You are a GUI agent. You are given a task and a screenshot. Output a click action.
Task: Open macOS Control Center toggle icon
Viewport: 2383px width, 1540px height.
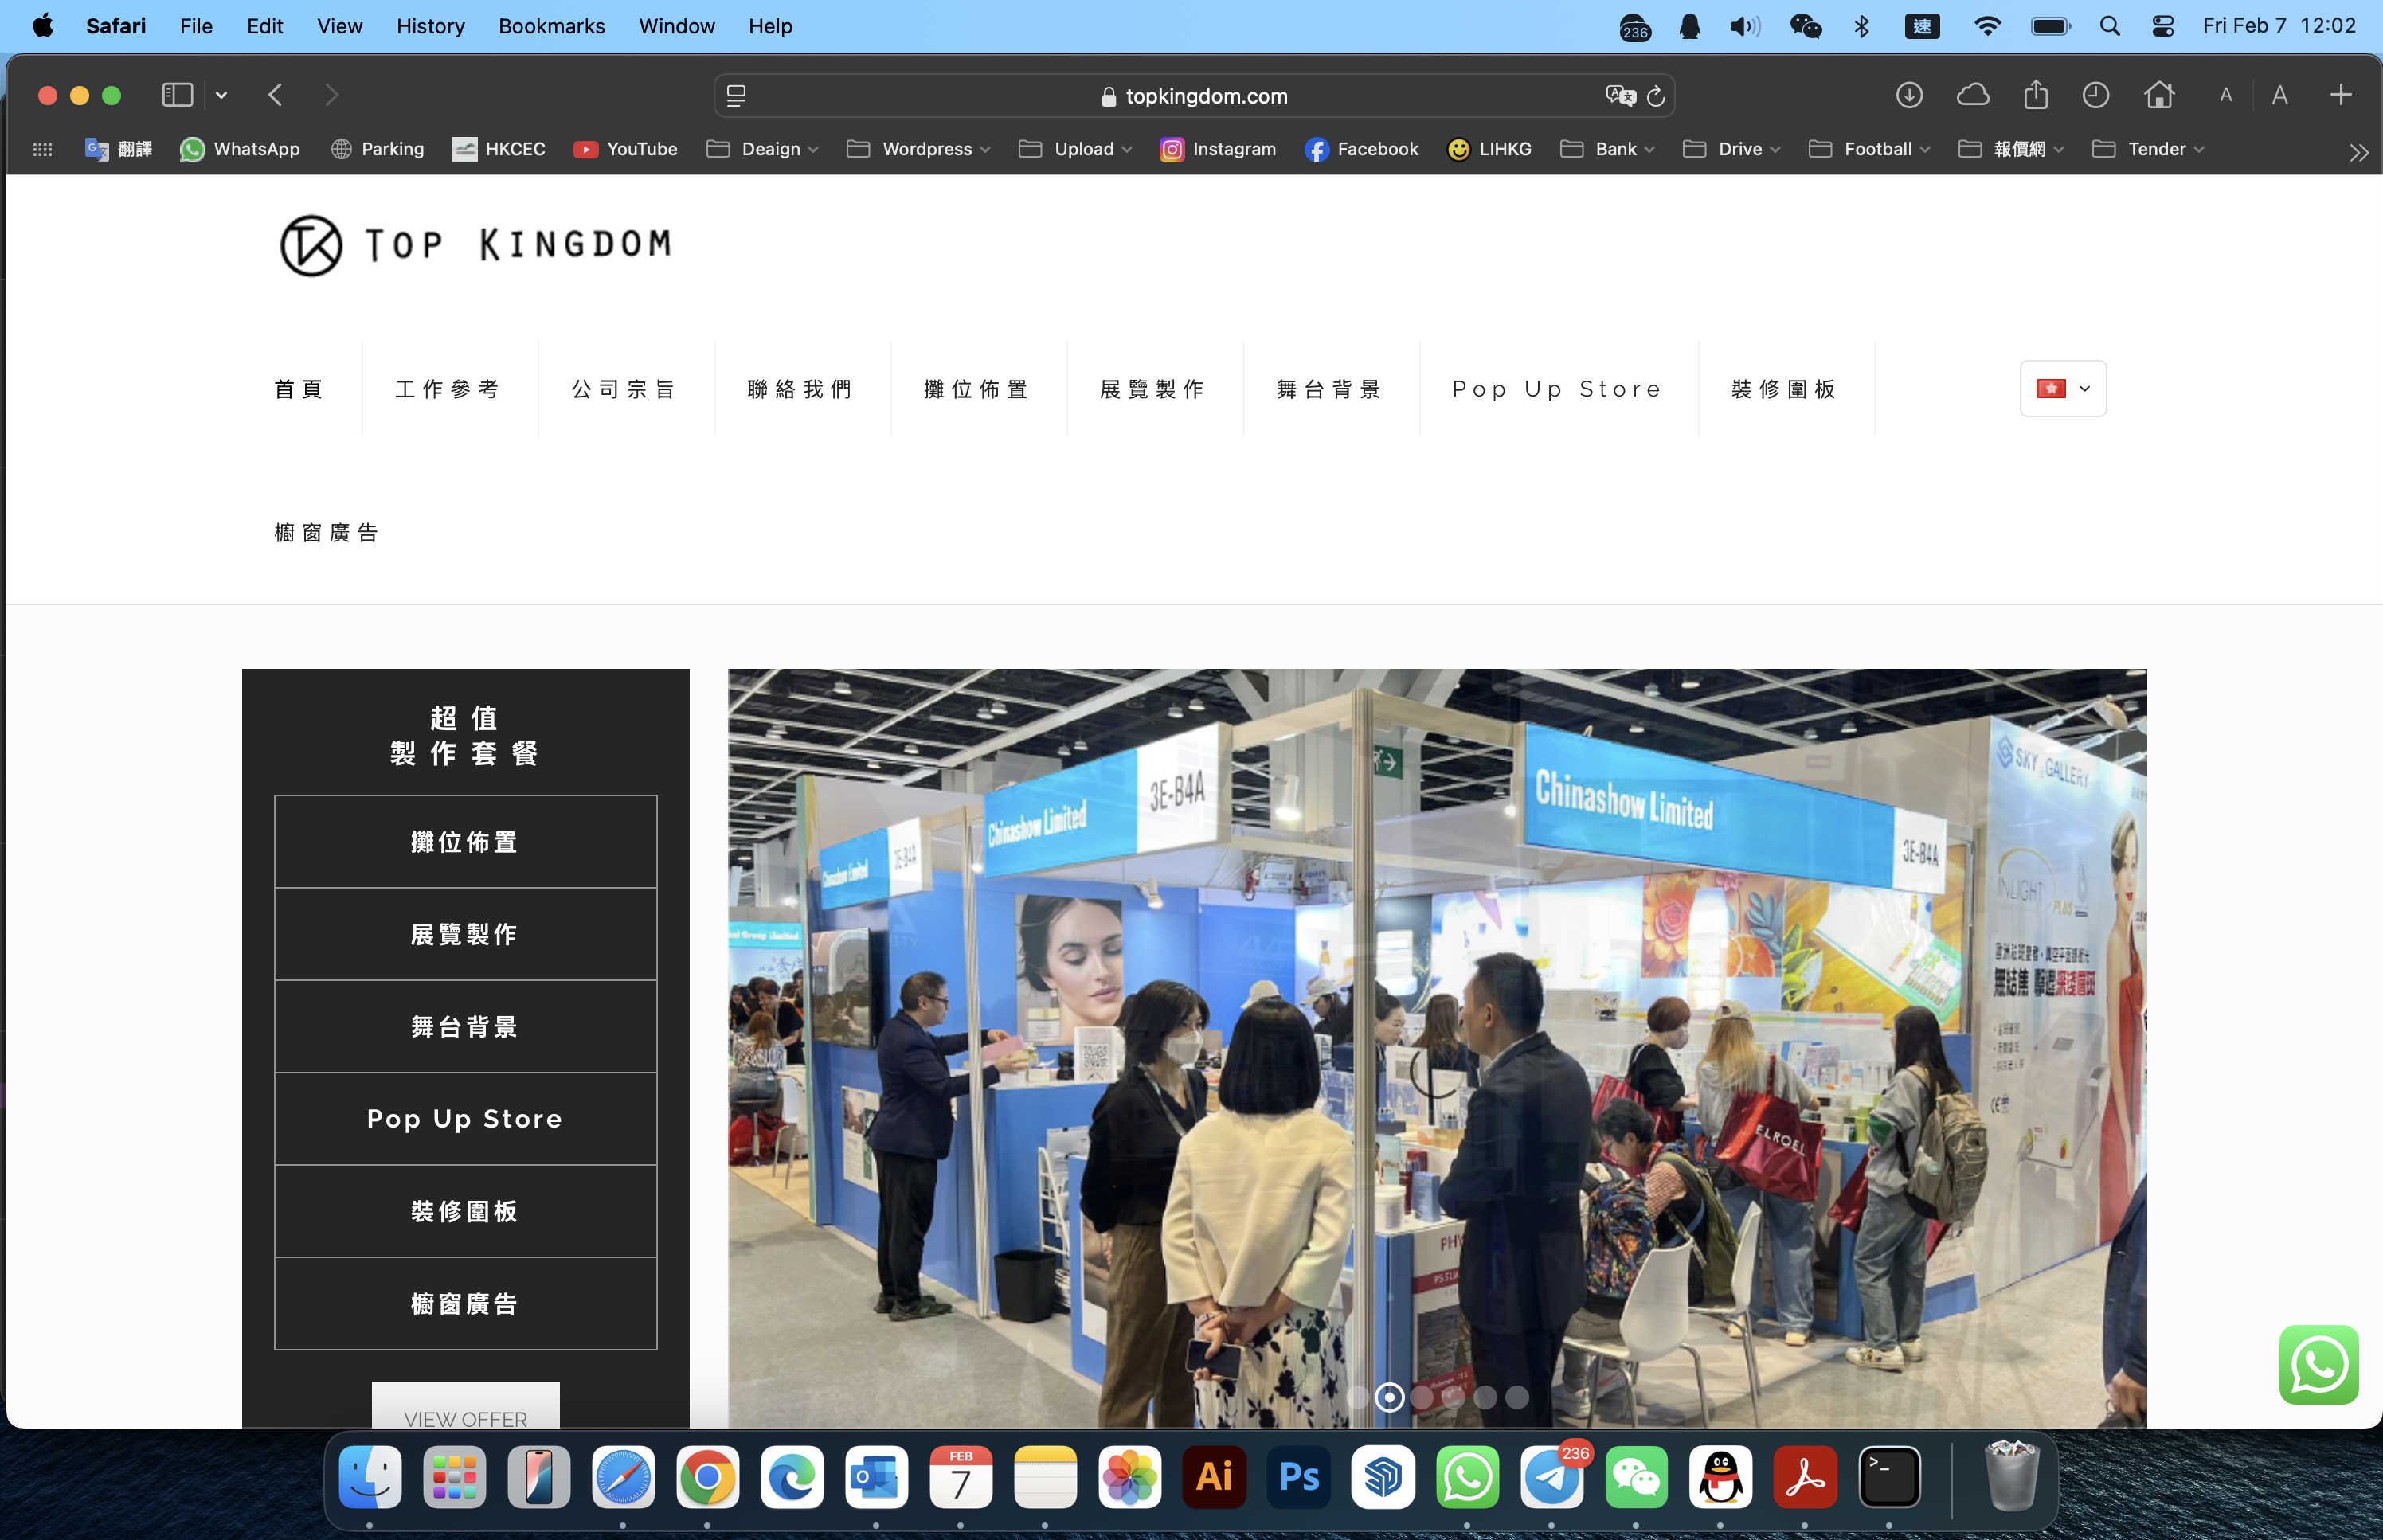coord(2163,26)
